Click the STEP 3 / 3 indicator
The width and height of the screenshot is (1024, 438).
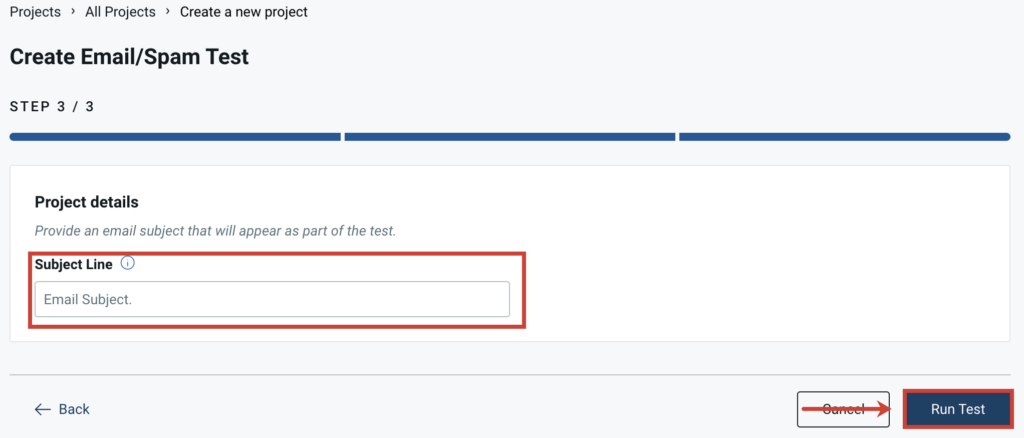point(52,106)
